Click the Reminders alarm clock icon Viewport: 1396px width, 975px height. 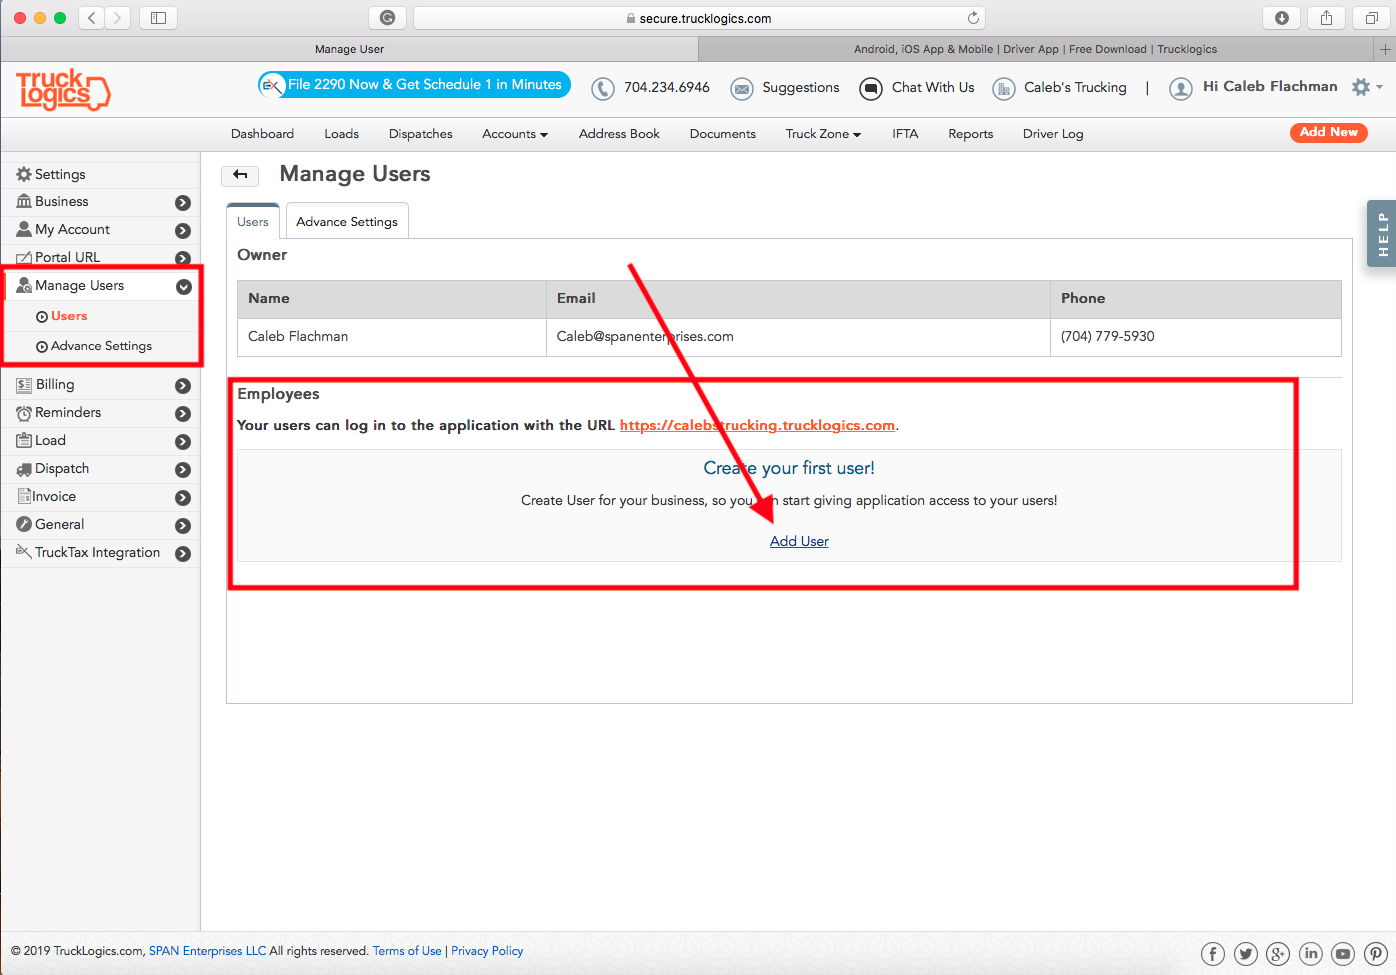click(24, 413)
